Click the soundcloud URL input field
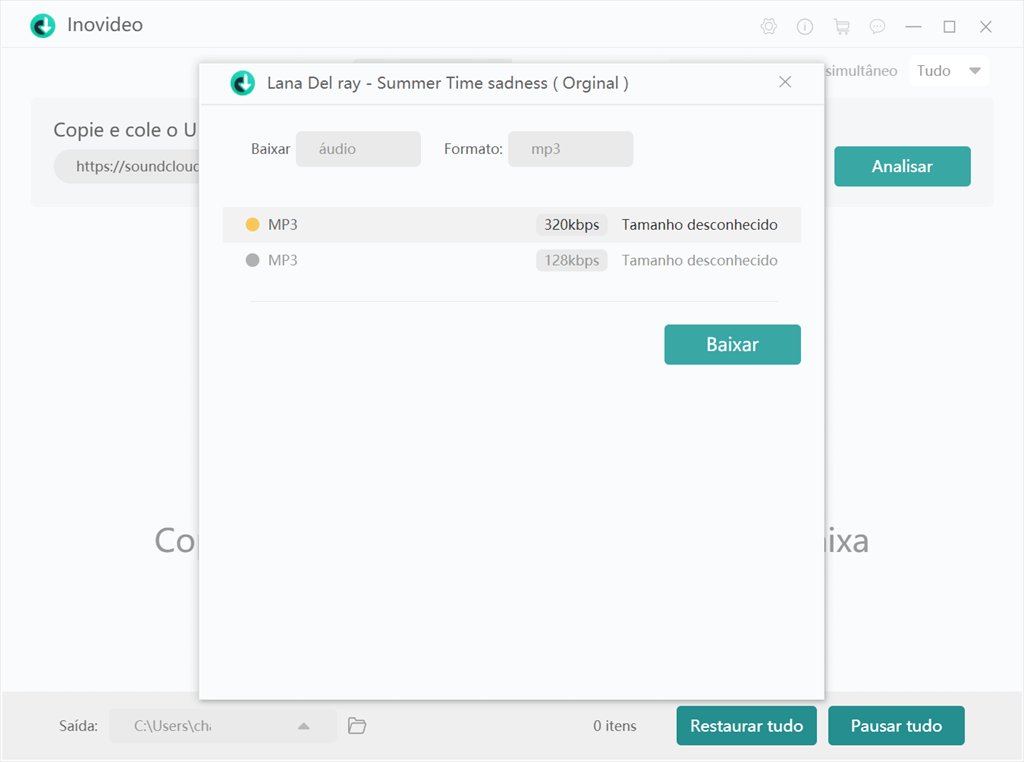This screenshot has width=1024, height=762. [x=127, y=166]
